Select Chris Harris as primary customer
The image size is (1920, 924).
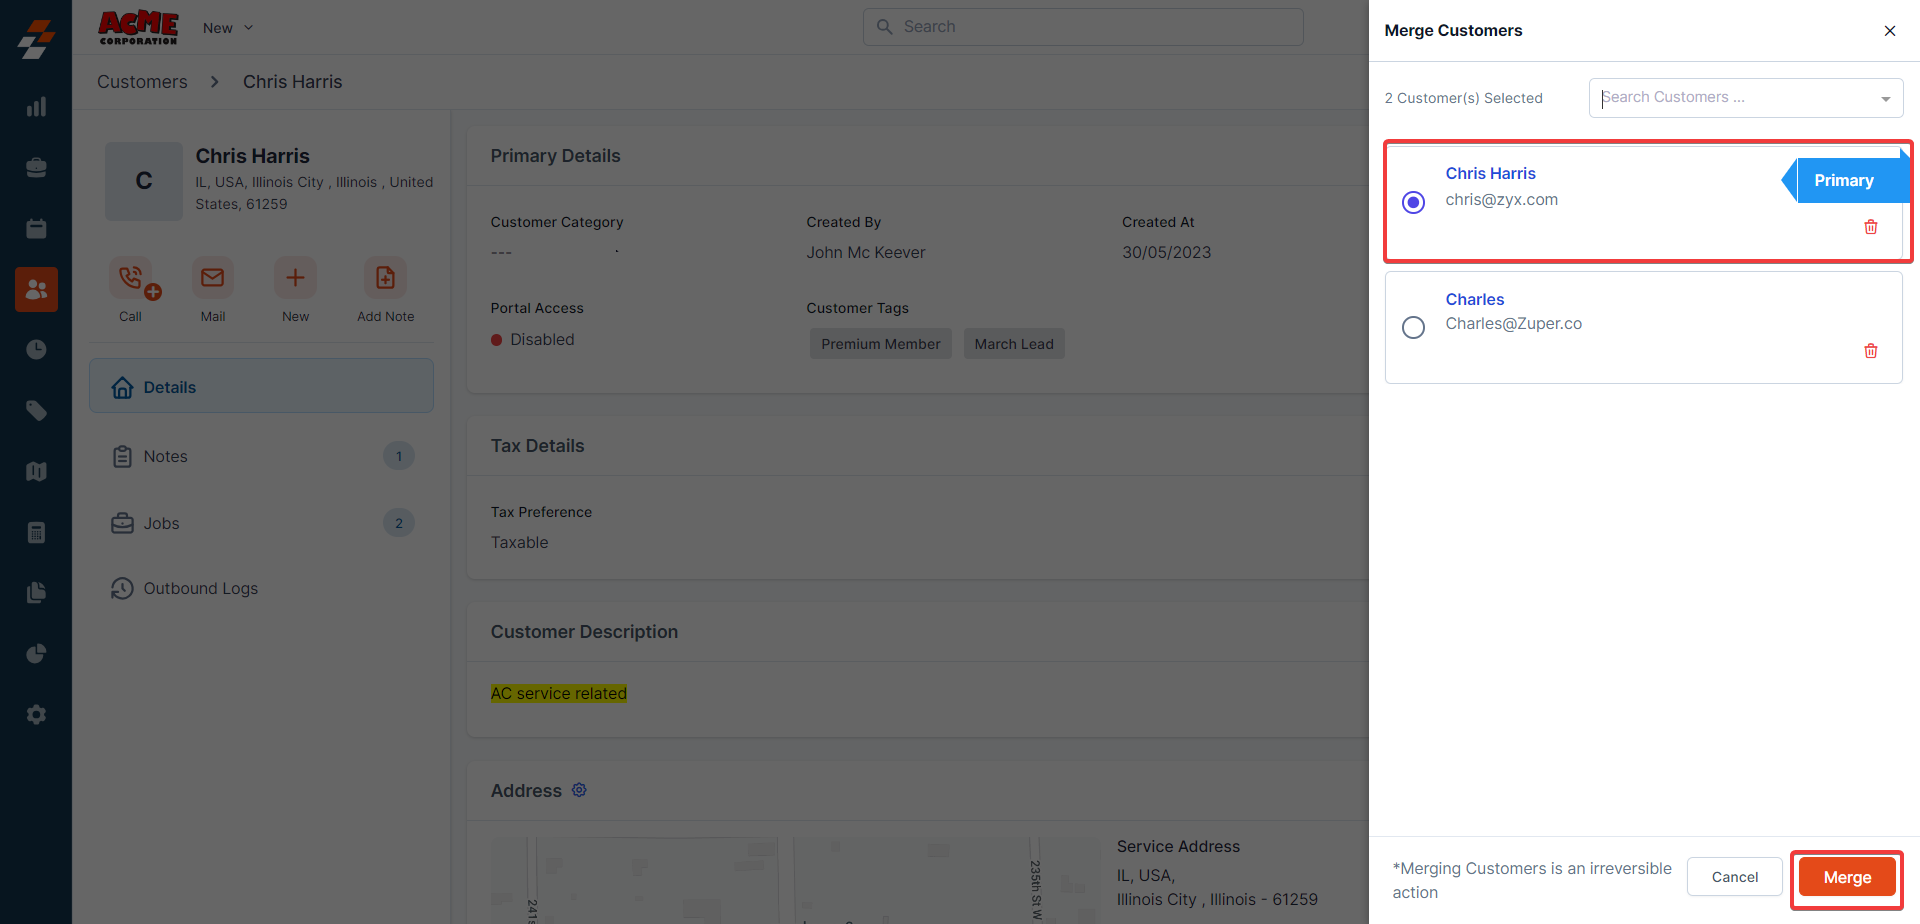[1413, 202]
